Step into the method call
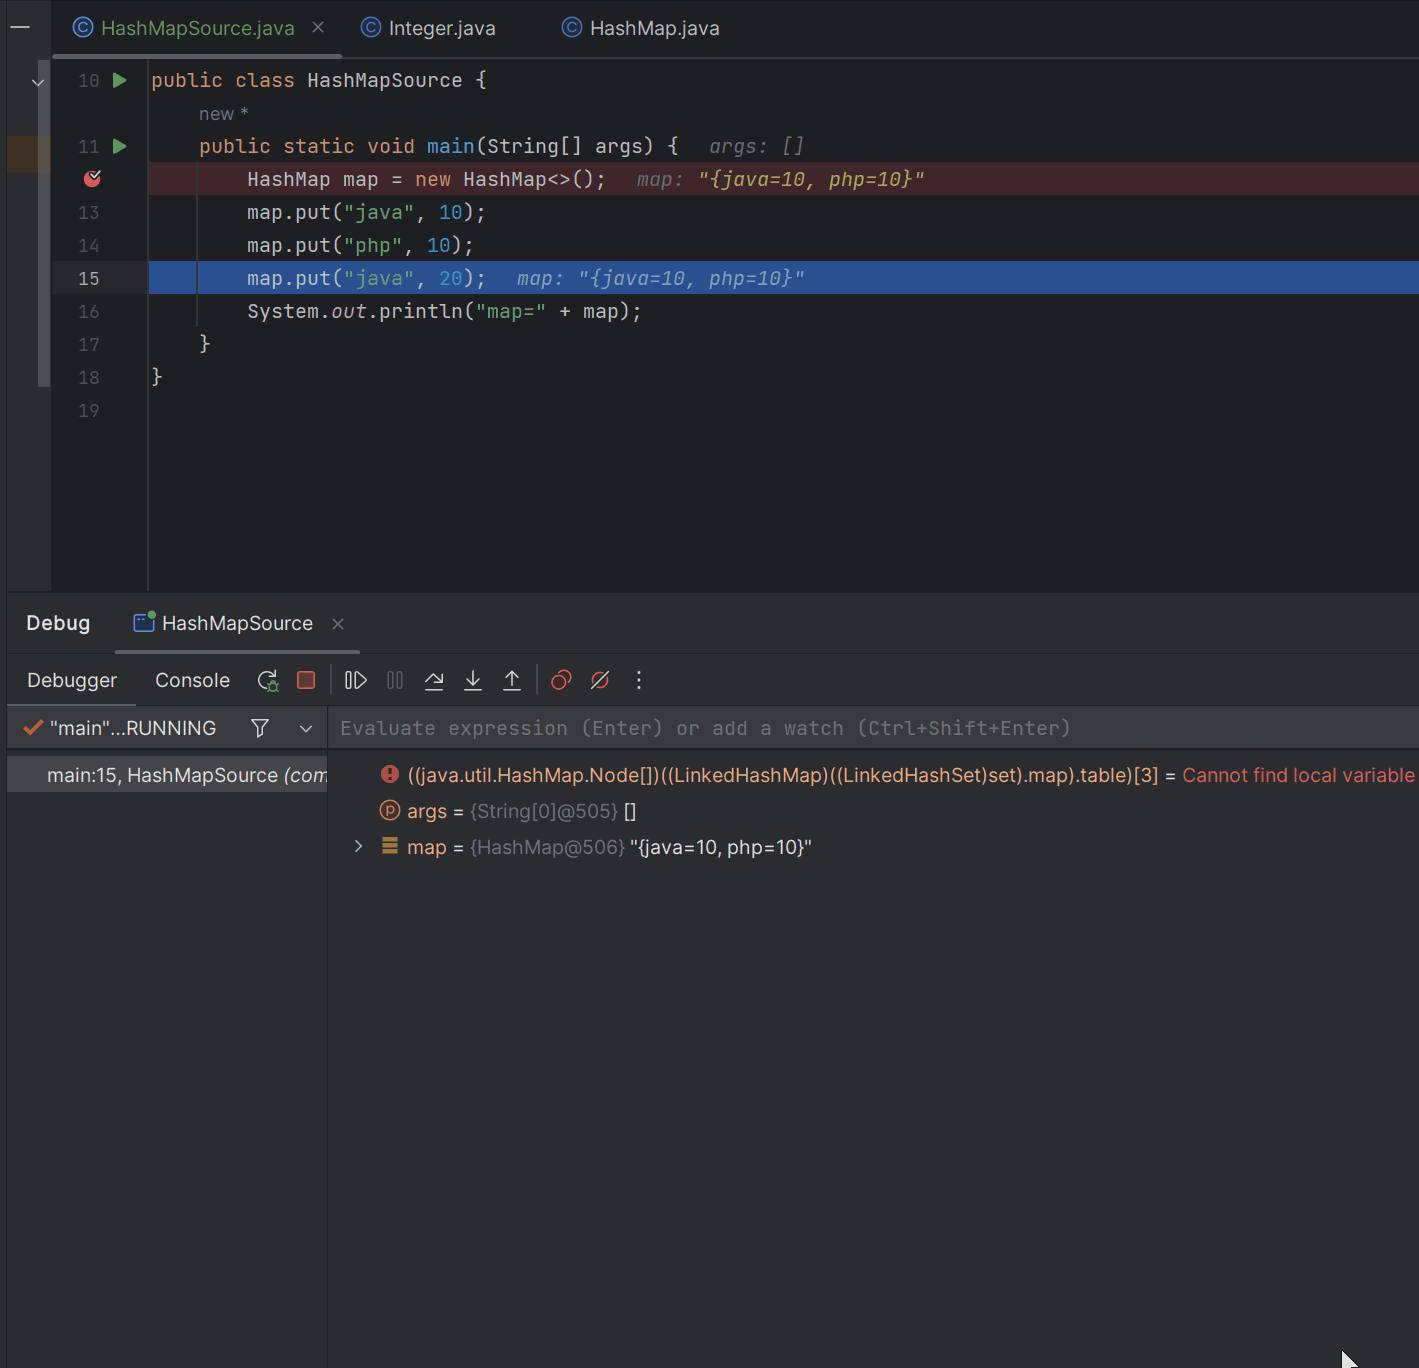 pos(473,680)
